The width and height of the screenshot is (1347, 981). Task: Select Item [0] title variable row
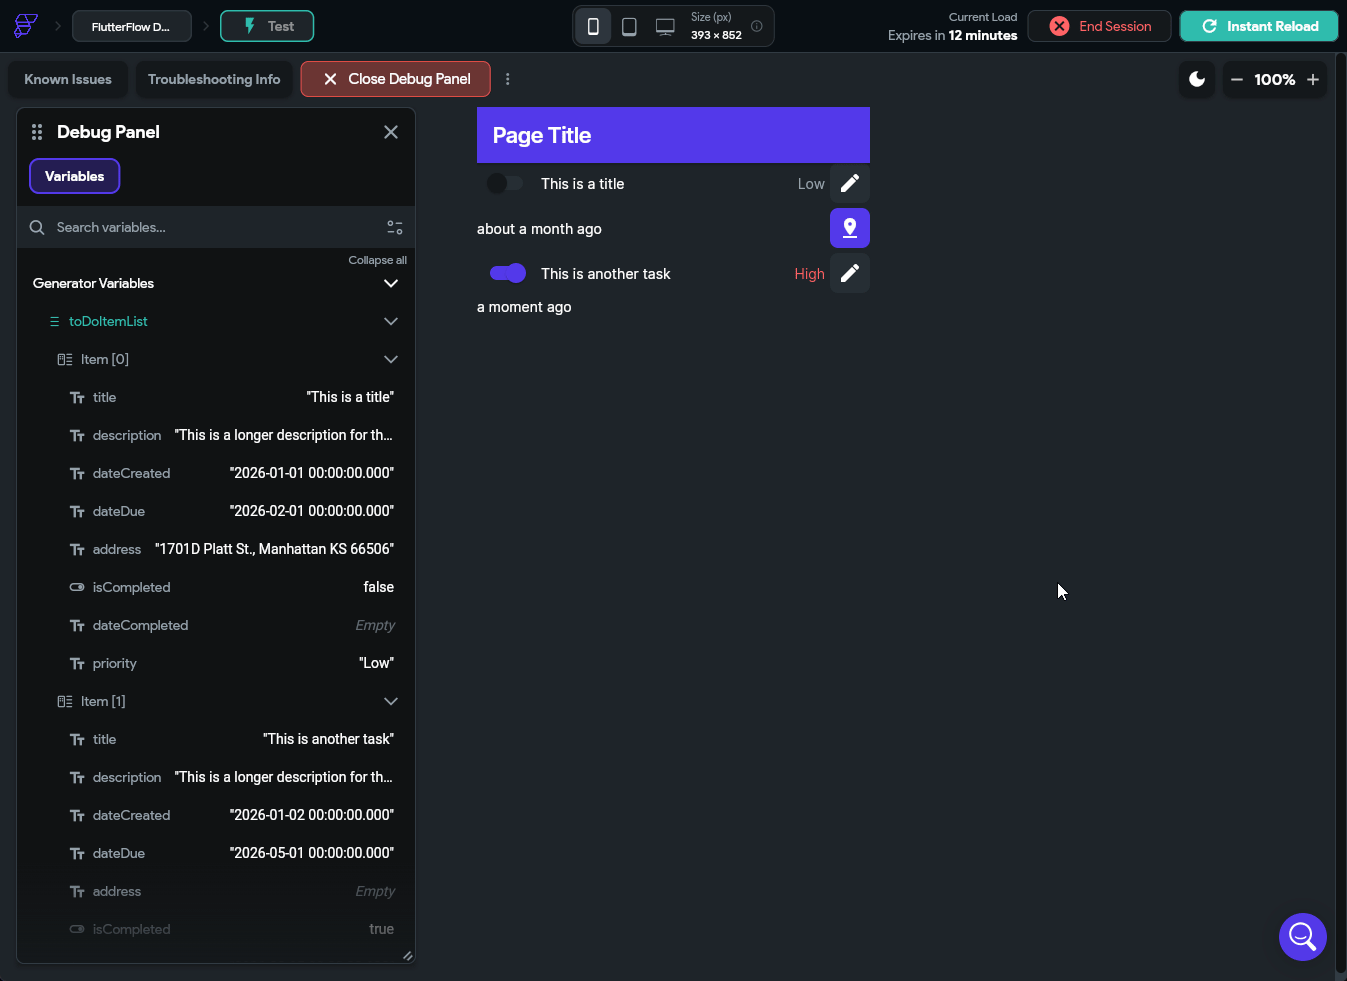pos(216,397)
